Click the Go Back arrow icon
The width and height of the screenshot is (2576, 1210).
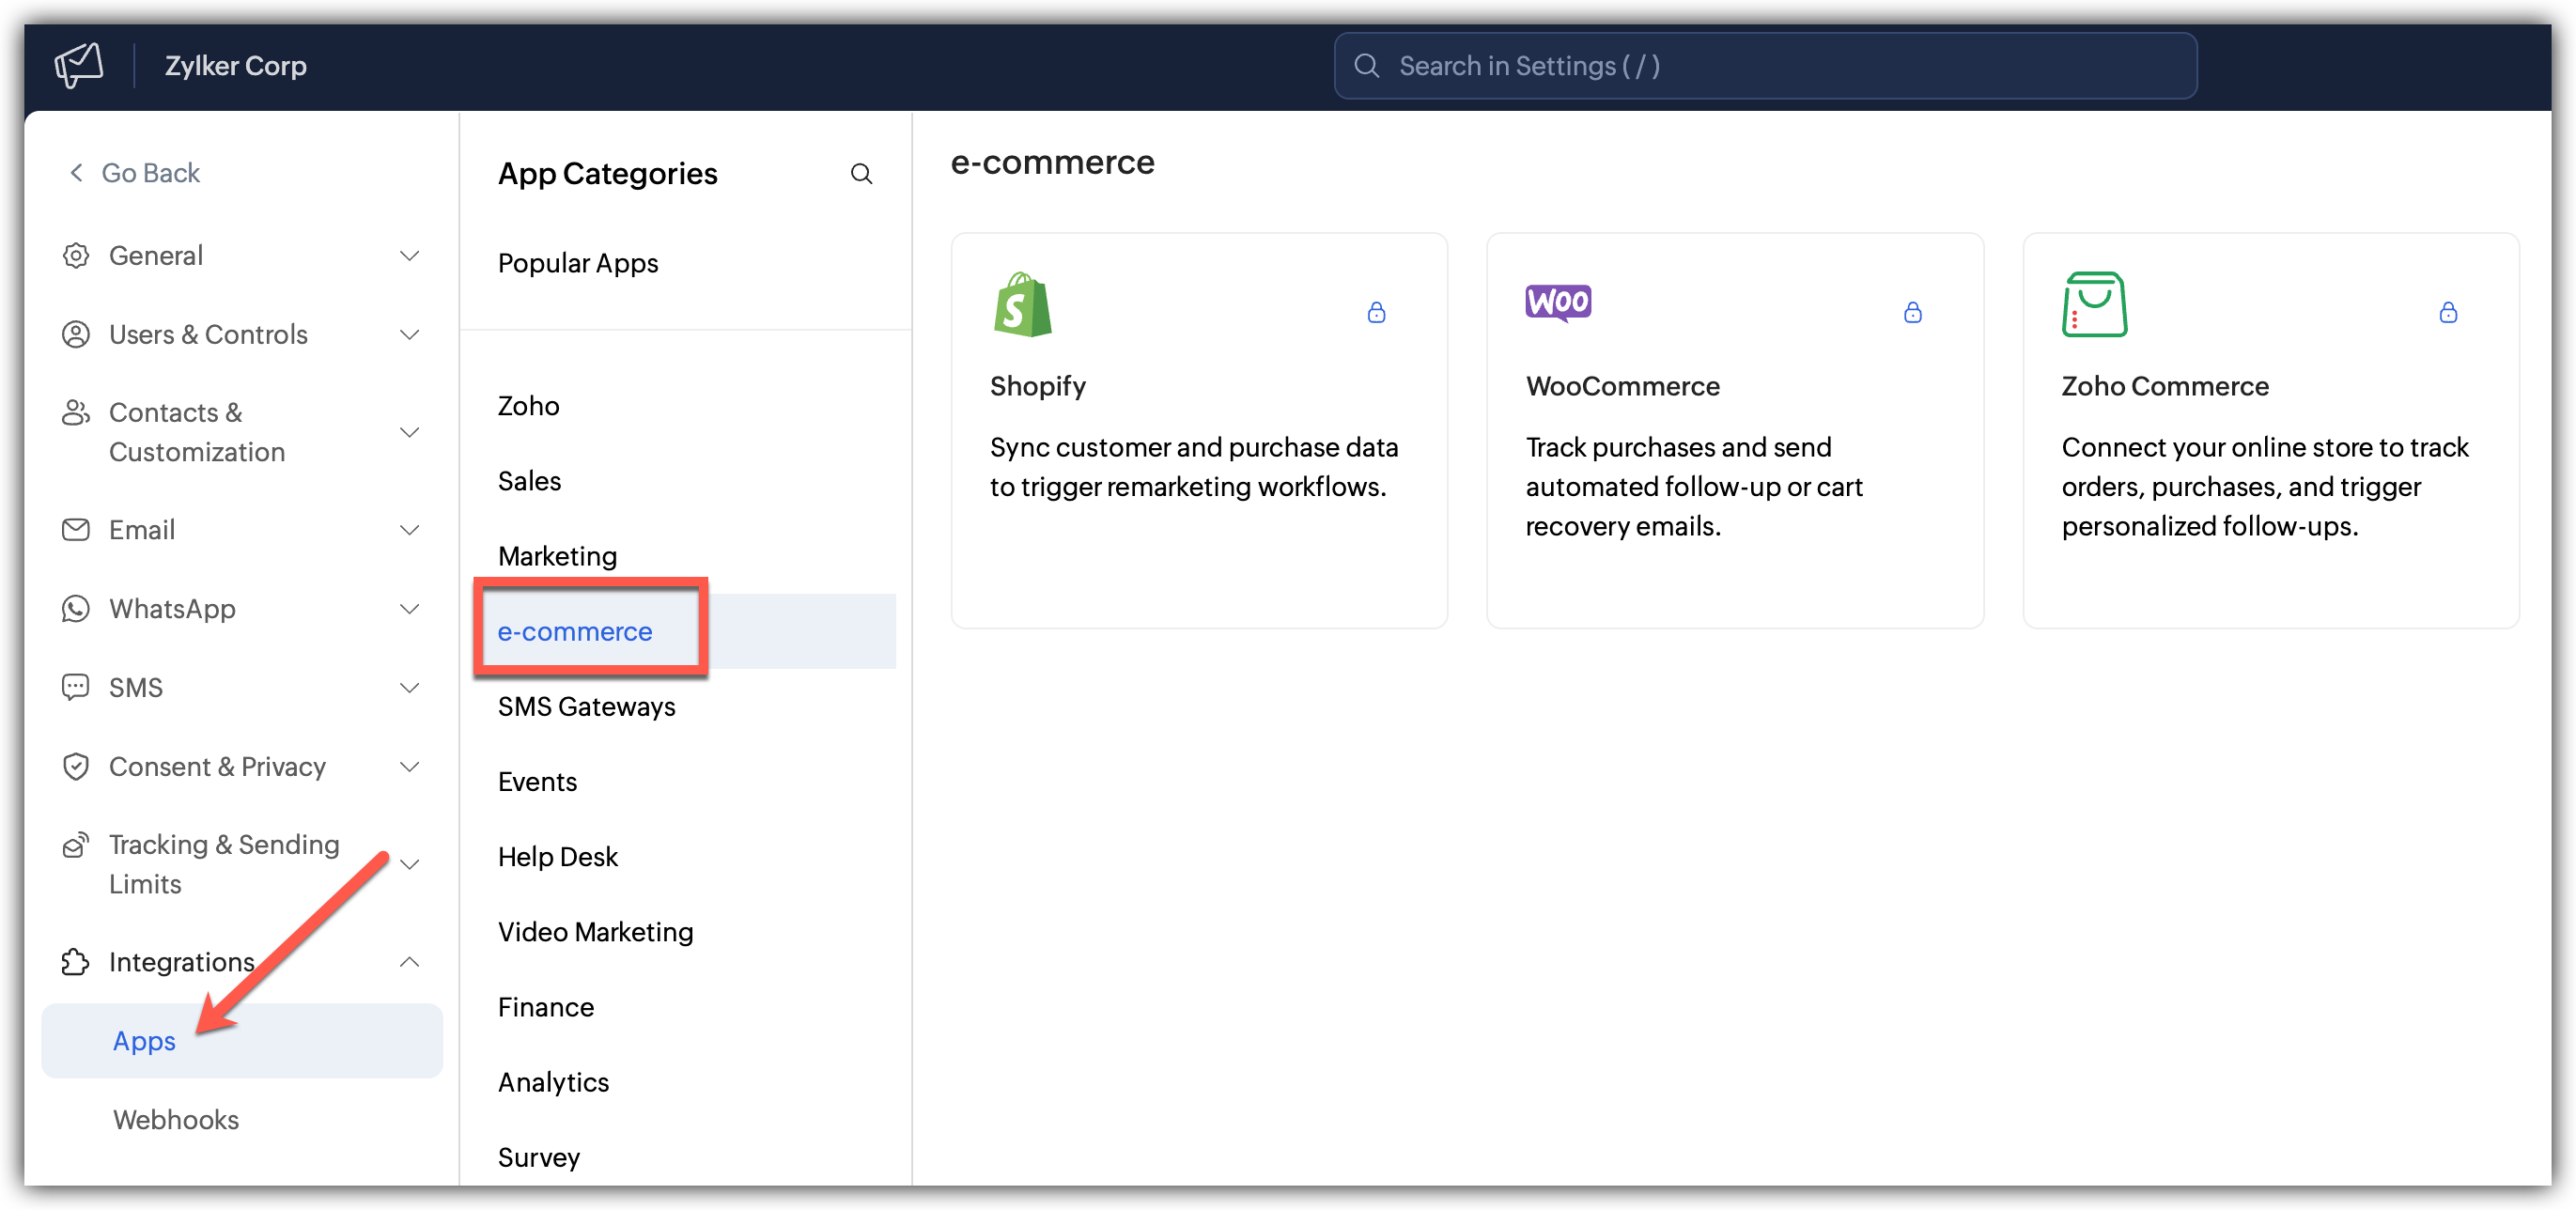76,173
